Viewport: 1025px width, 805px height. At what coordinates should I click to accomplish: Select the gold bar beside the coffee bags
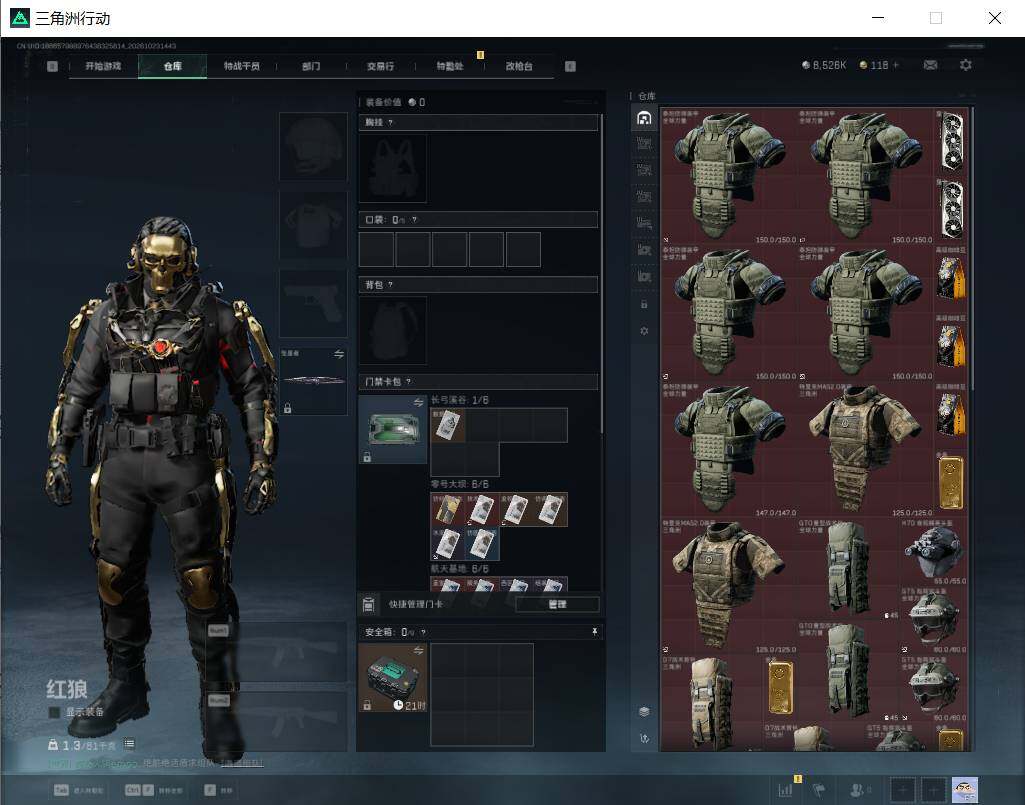pos(950,483)
